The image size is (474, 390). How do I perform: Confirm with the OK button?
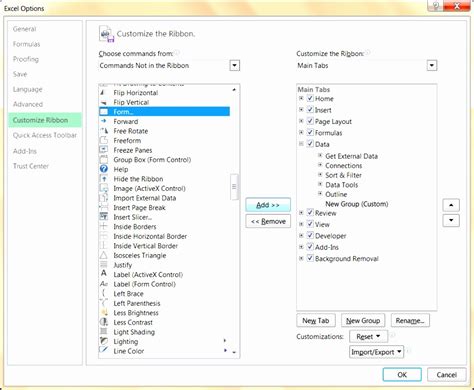[402, 375]
